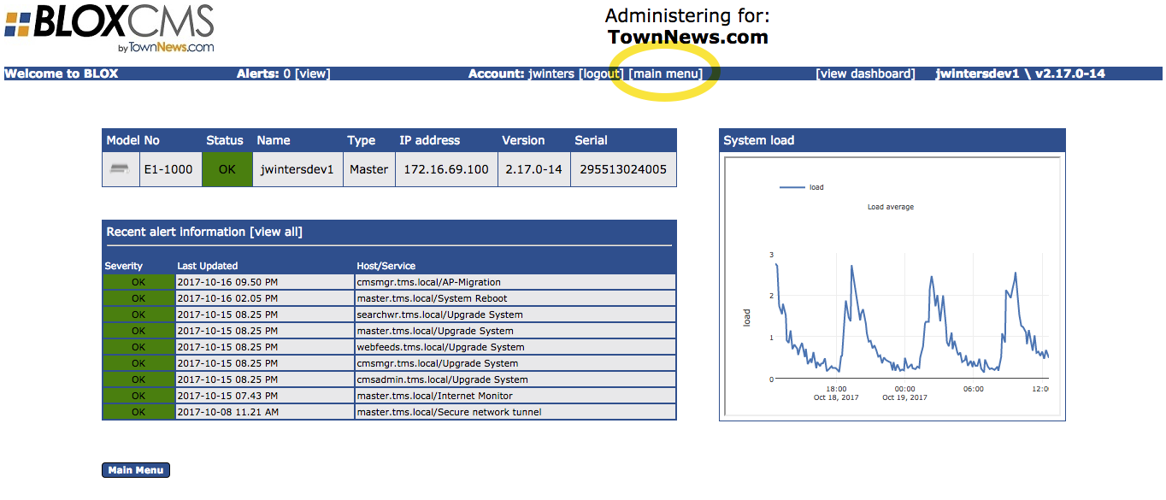This screenshot has width=1166, height=500.
Task: Click OK severity for Secure network tunnel
Action: coord(138,412)
